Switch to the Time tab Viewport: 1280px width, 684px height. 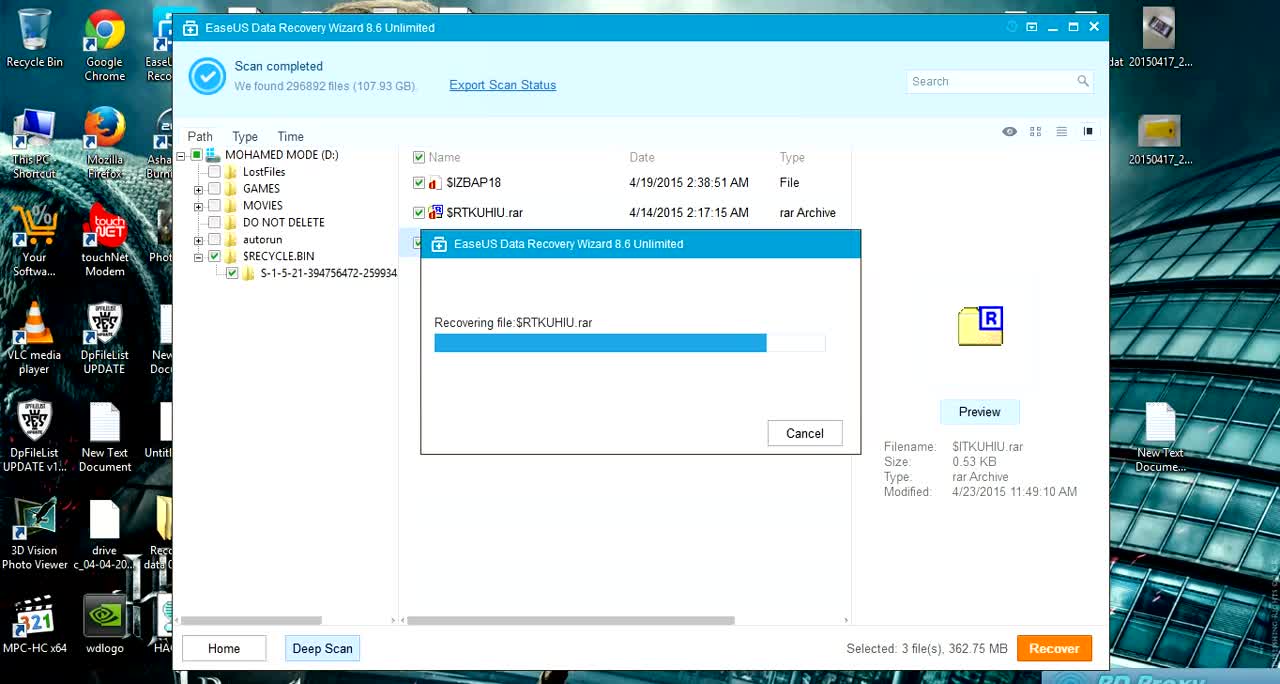(x=291, y=136)
